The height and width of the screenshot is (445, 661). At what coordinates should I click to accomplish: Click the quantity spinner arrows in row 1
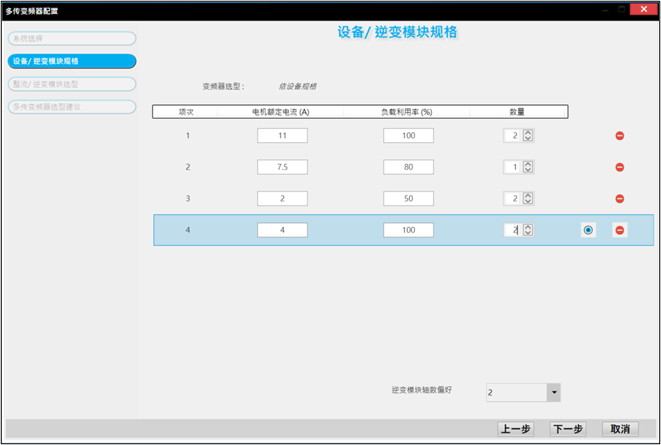tap(529, 136)
